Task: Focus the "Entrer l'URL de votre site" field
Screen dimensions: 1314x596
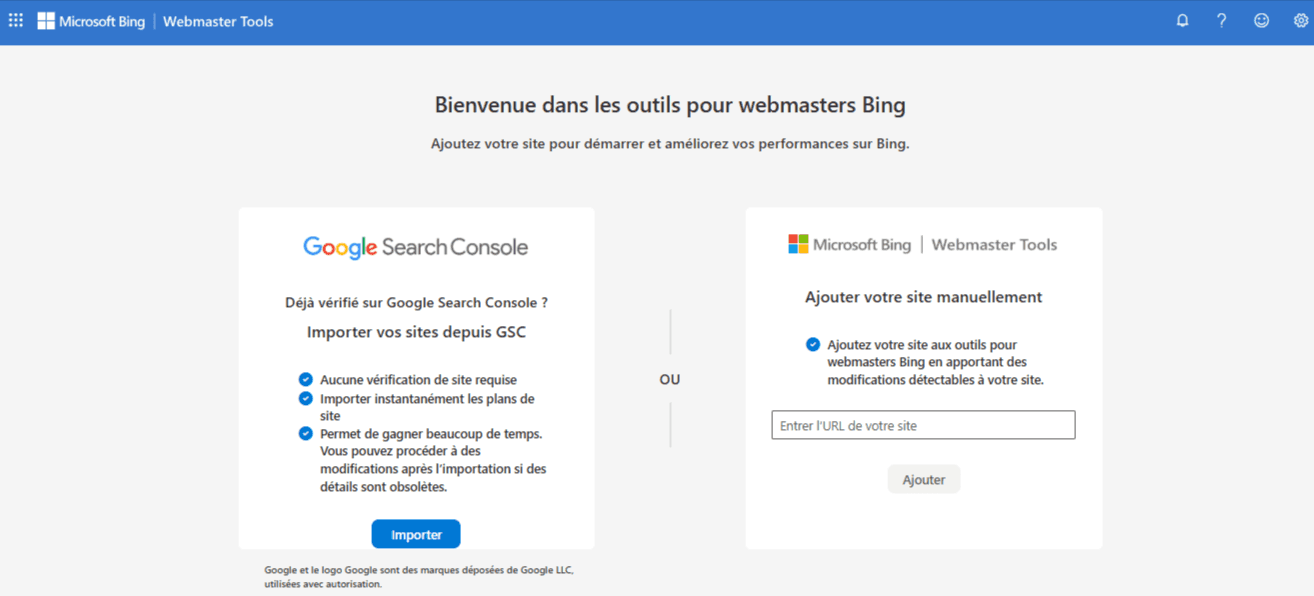Action: [x=923, y=425]
